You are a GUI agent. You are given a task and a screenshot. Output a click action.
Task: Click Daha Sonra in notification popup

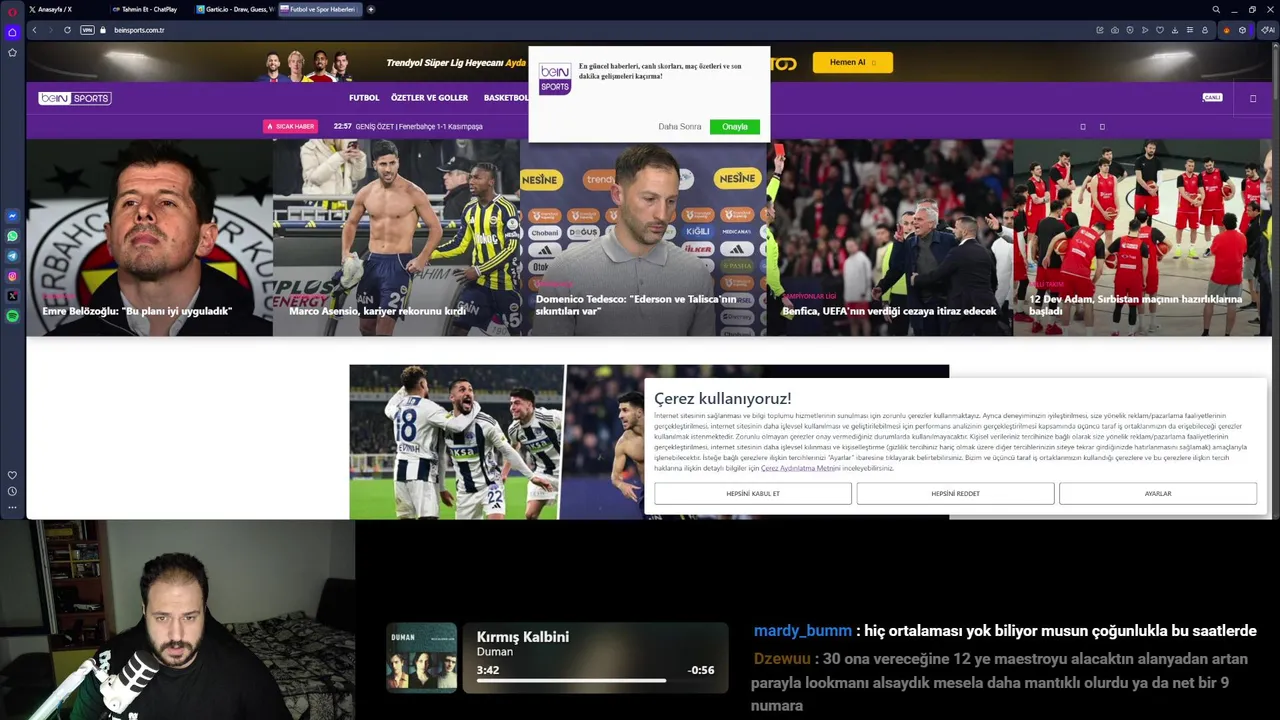[680, 127]
